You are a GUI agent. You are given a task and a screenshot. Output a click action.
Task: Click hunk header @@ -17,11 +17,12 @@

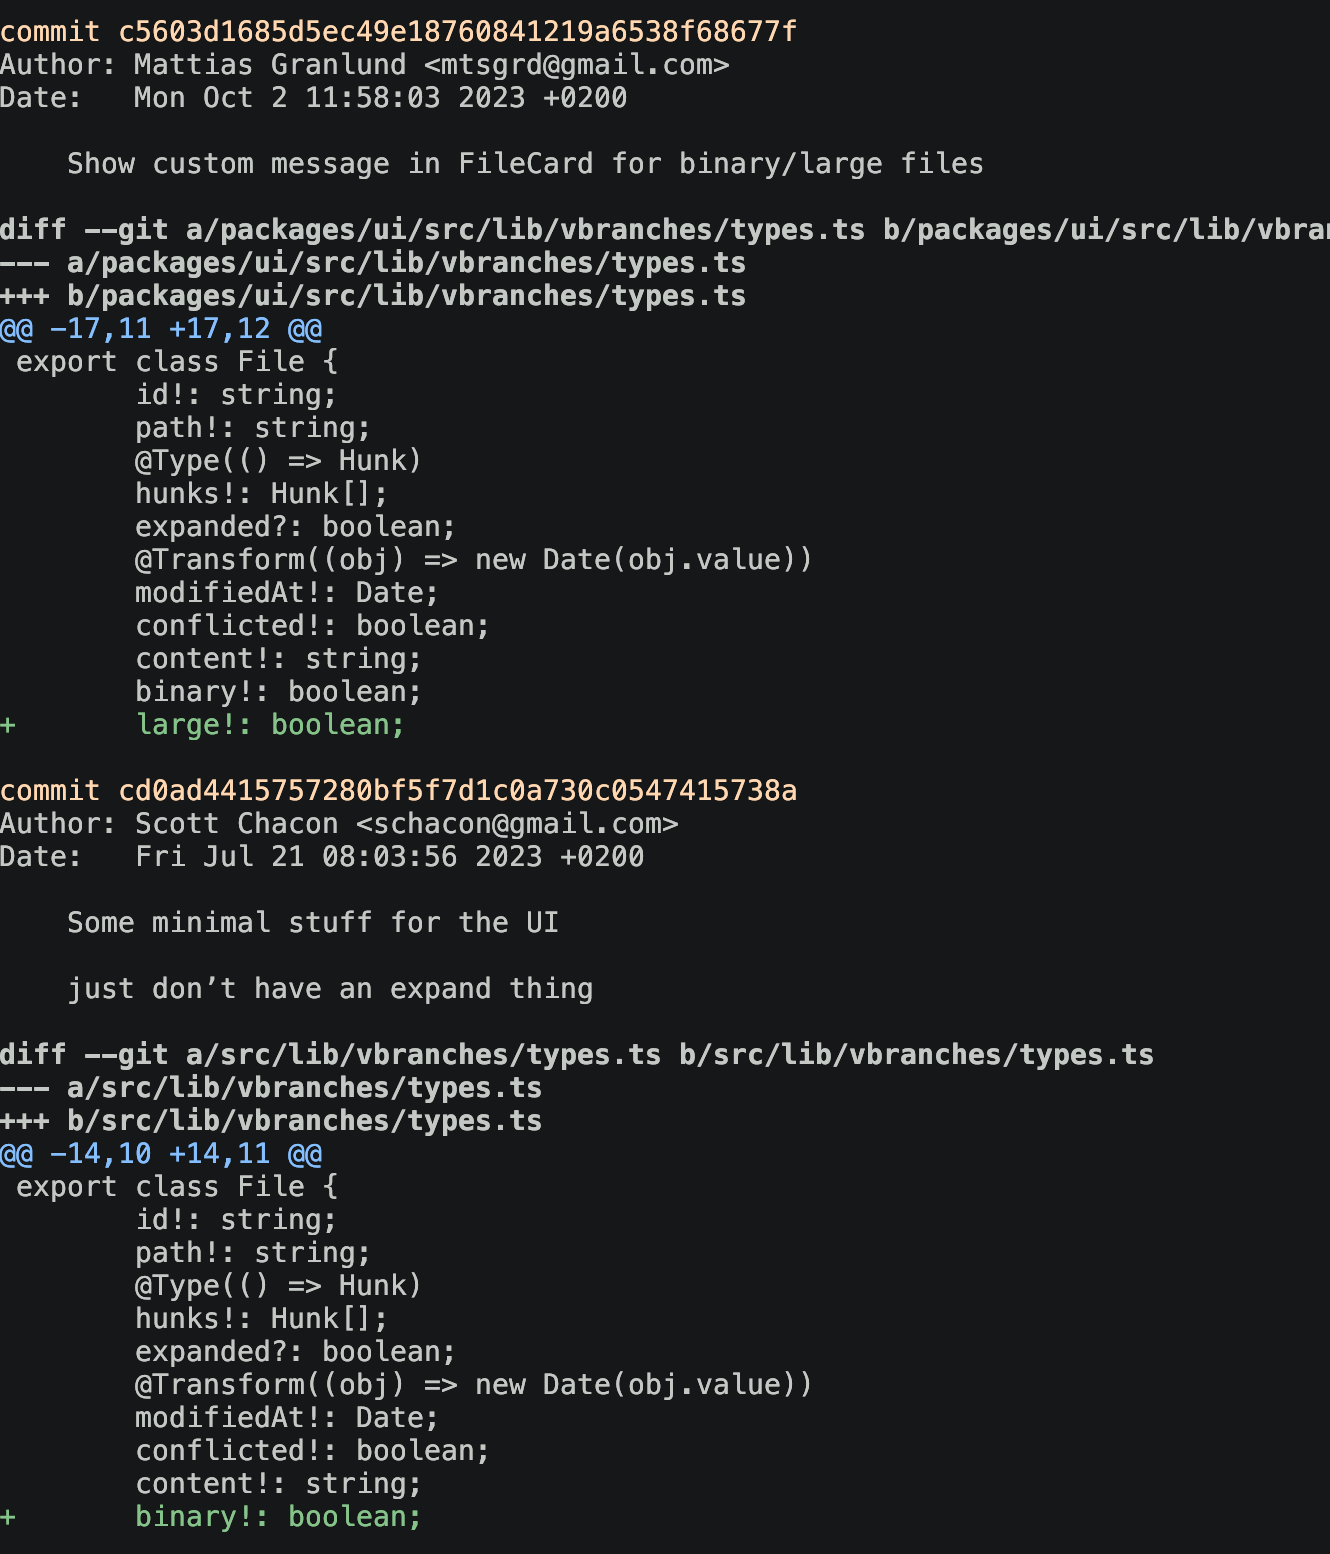click(x=161, y=329)
